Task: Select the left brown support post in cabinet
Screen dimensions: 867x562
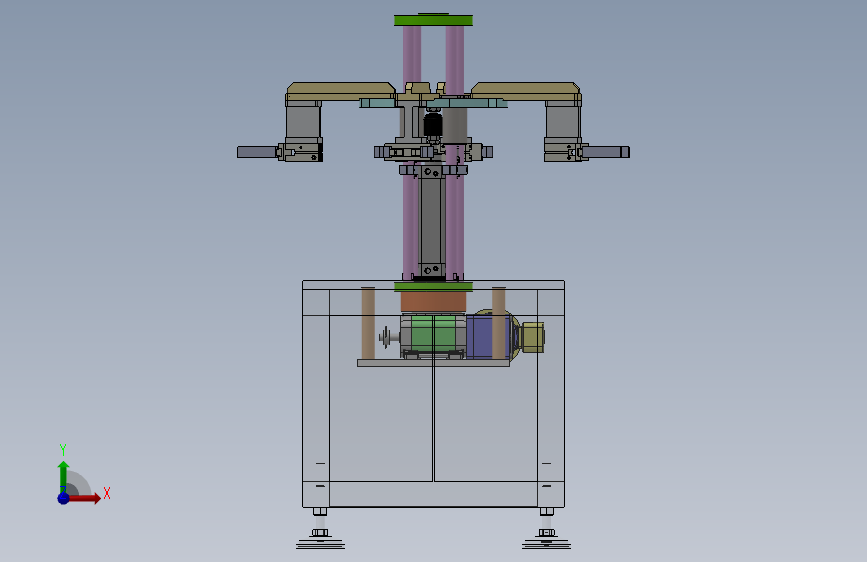Action: coord(368,323)
